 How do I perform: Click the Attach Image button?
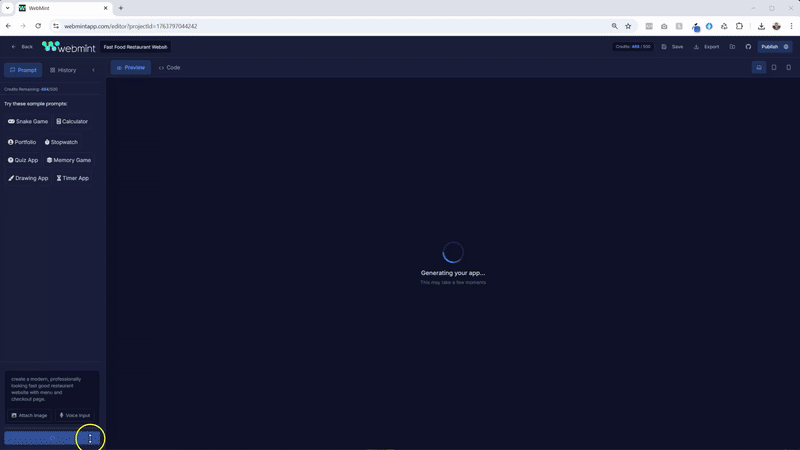click(x=29, y=415)
